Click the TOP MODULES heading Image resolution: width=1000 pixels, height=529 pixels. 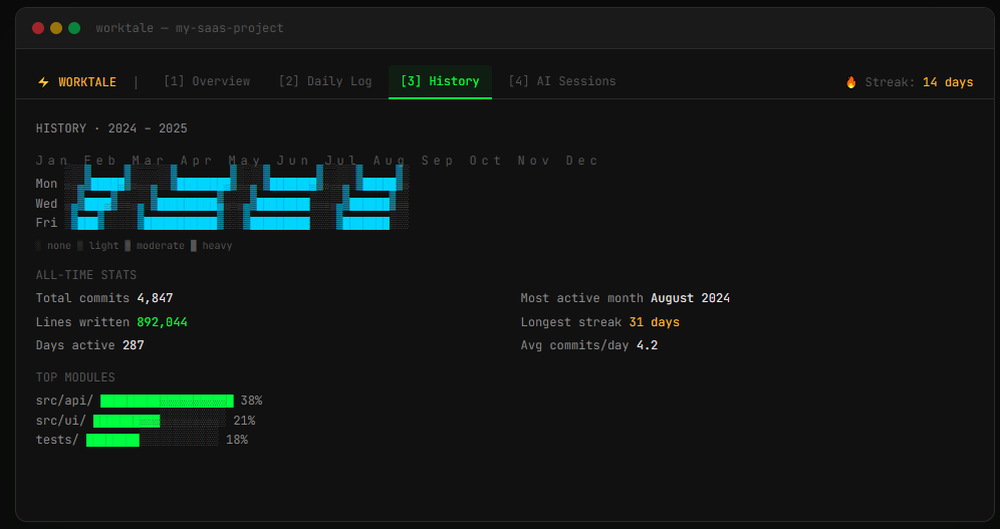(75, 377)
